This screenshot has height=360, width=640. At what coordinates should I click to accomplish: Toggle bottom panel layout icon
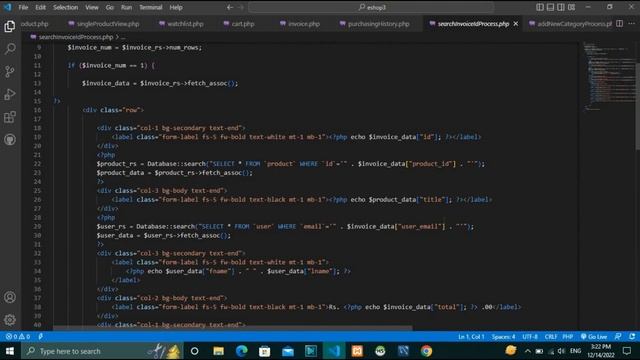(551, 7)
